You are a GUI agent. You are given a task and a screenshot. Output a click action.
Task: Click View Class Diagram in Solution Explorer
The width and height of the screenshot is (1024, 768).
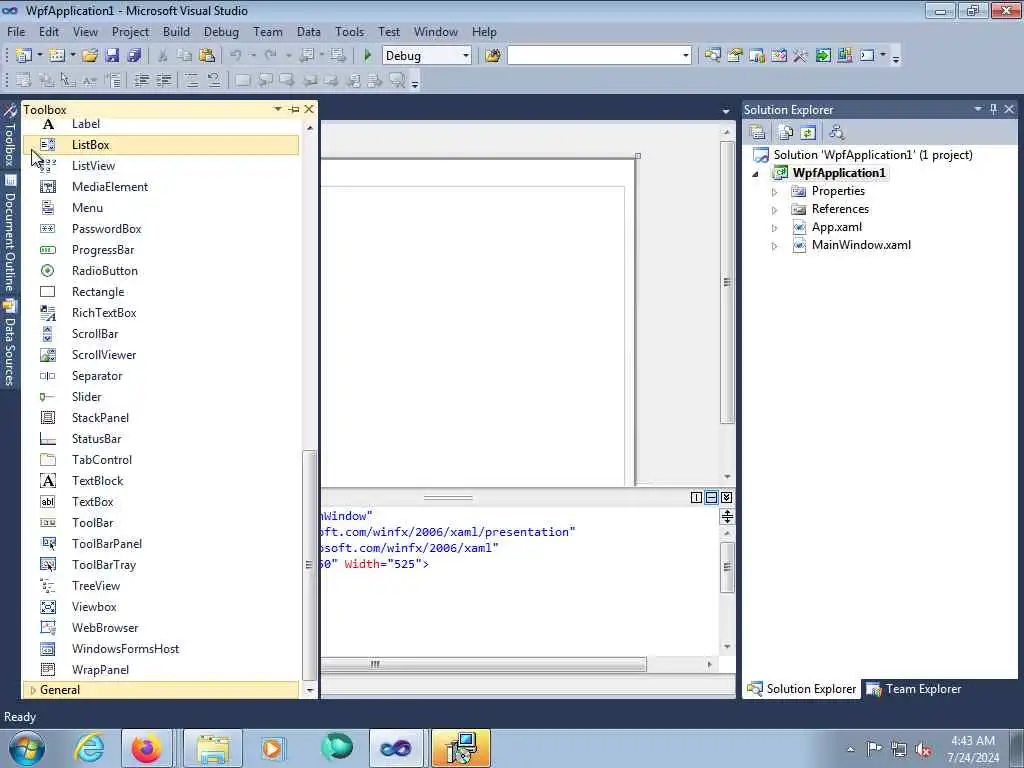837,133
